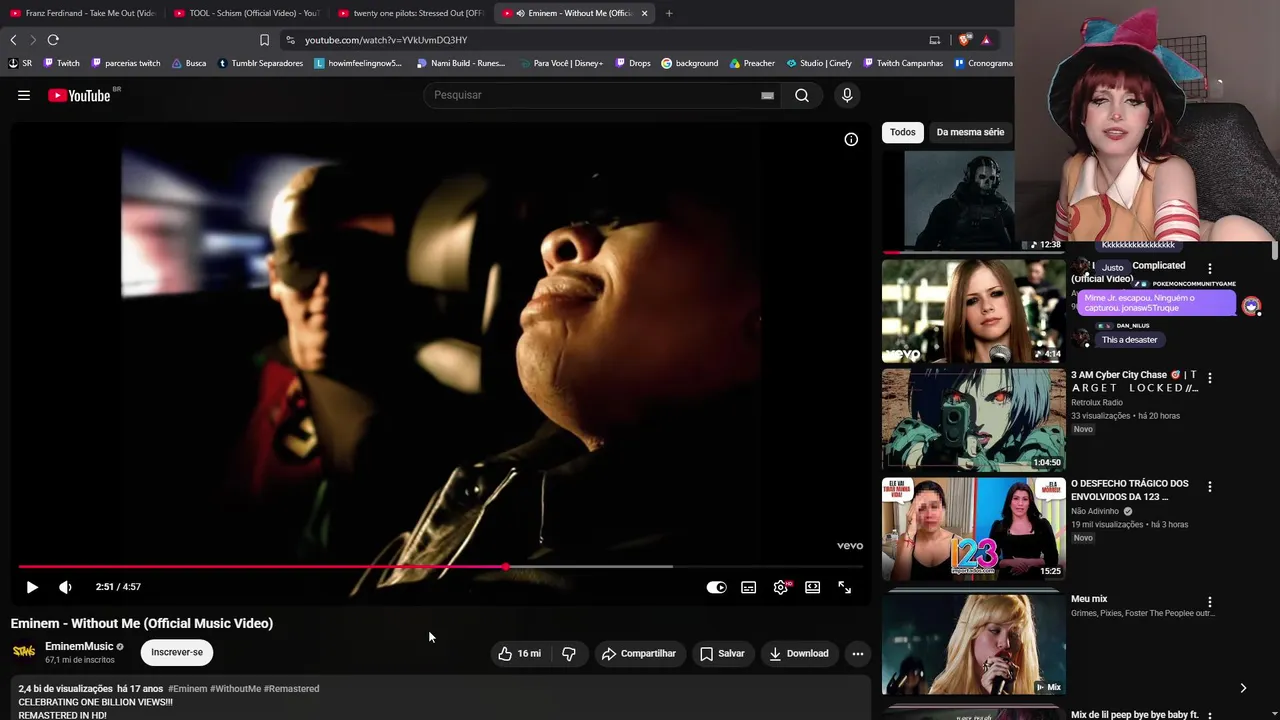Select the Todos filter chip

(903, 132)
